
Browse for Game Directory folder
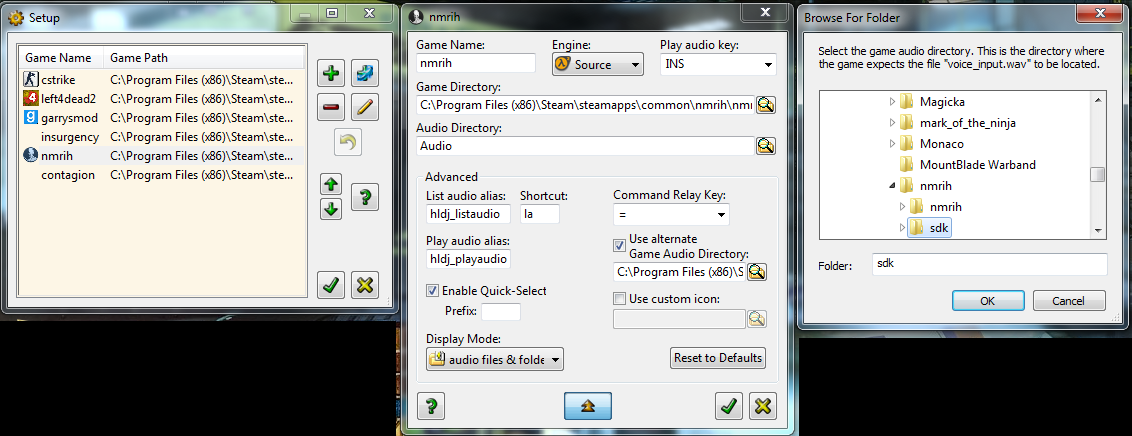tap(765, 105)
